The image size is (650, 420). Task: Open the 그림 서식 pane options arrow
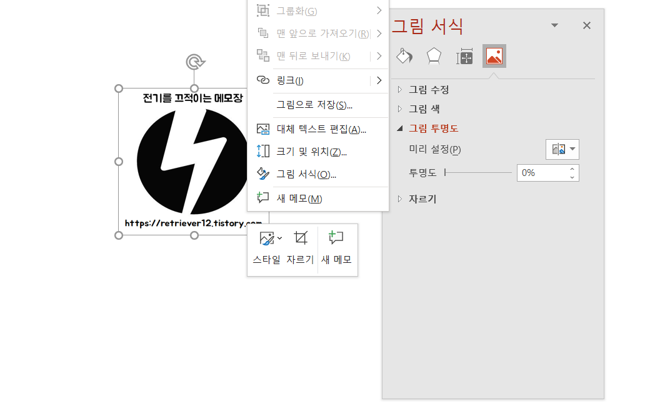(555, 25)
